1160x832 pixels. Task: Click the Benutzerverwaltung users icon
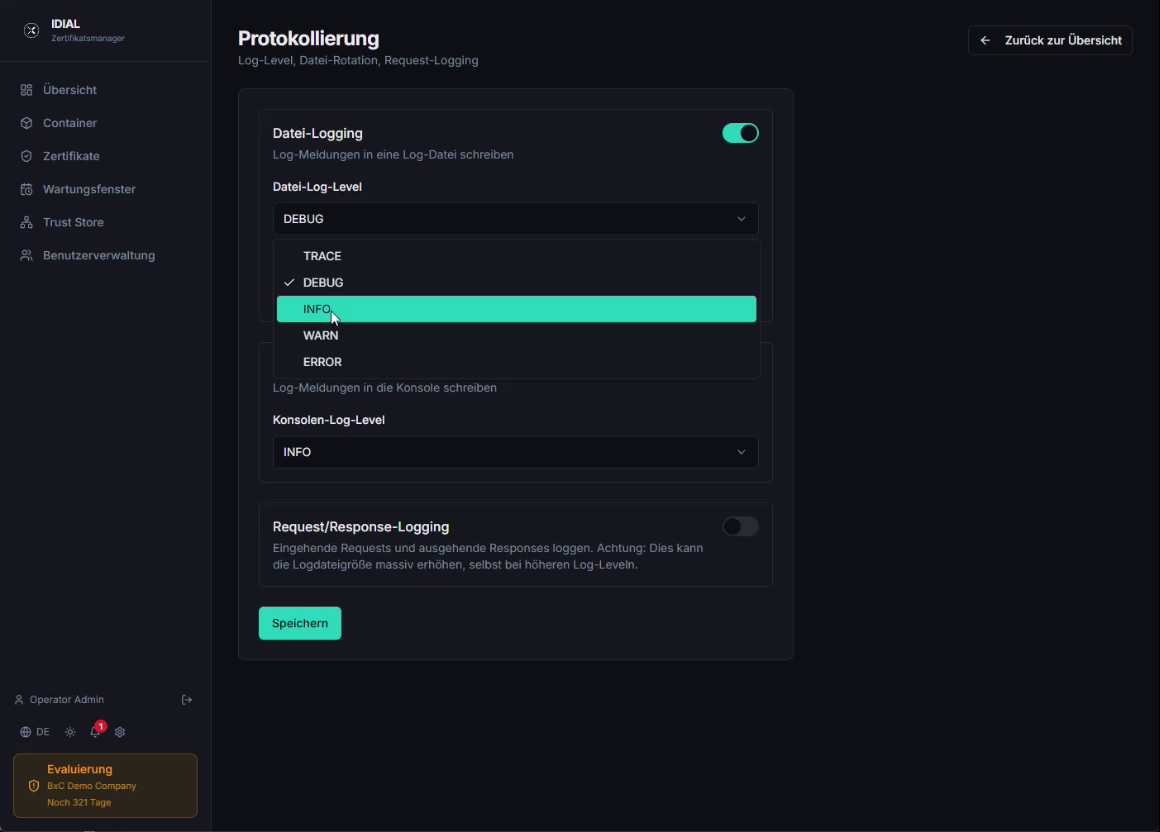[27, 255]
